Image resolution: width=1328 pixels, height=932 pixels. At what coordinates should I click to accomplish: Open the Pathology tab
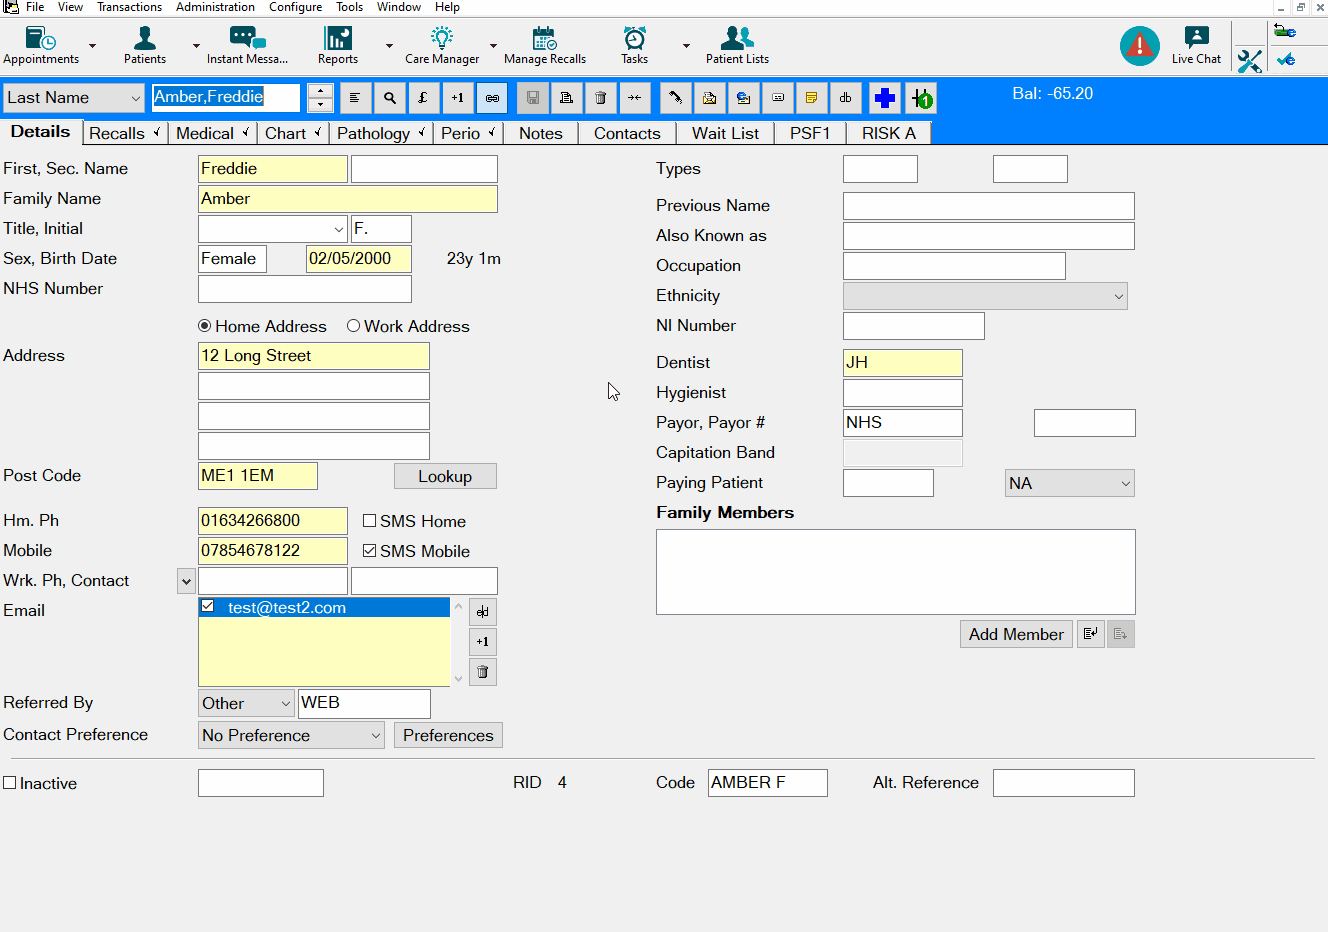tap(380, 133)
